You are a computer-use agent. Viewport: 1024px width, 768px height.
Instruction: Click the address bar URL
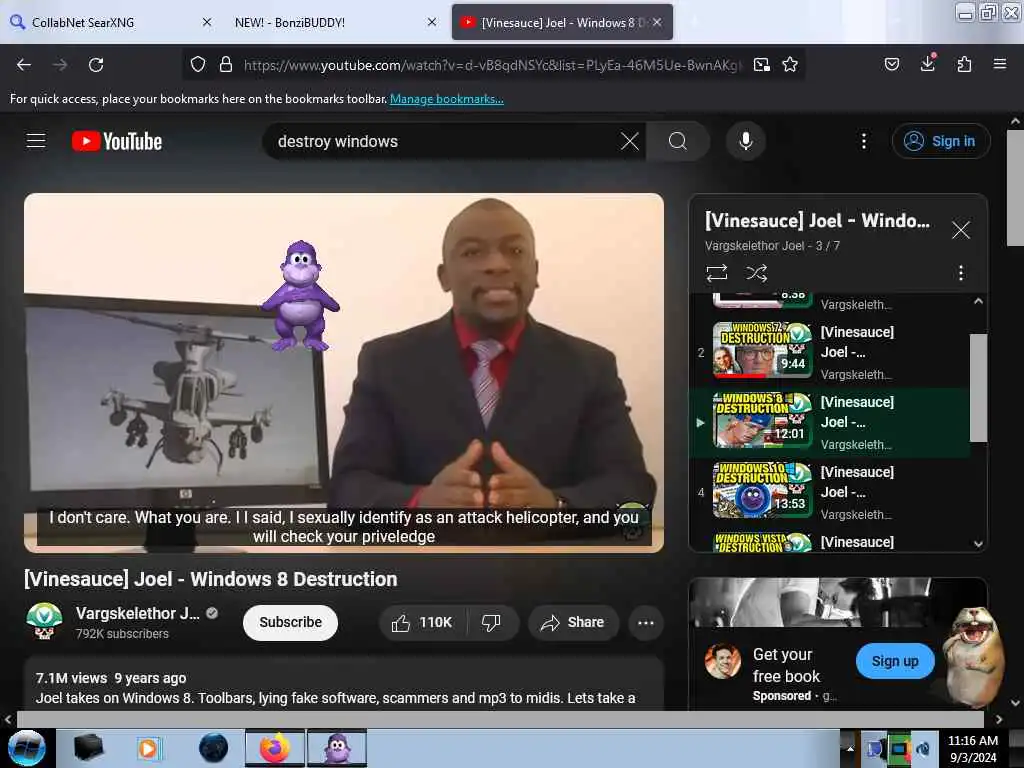point(493,65)
